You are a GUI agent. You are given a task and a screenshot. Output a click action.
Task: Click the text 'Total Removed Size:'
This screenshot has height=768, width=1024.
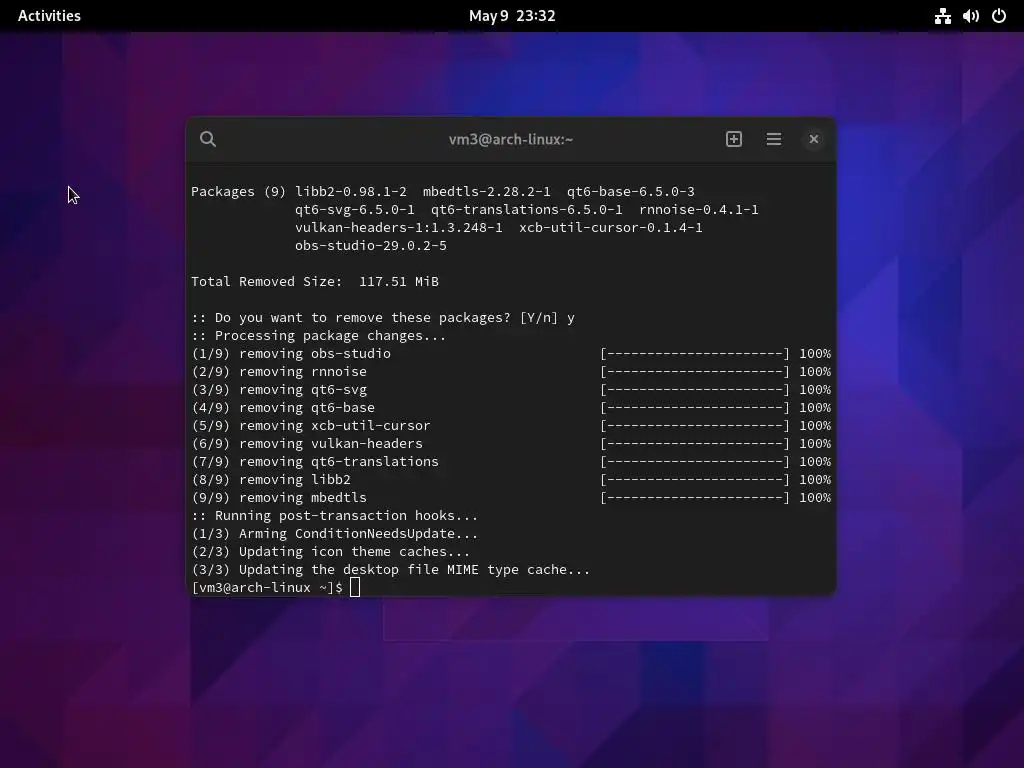click(266, 281)
